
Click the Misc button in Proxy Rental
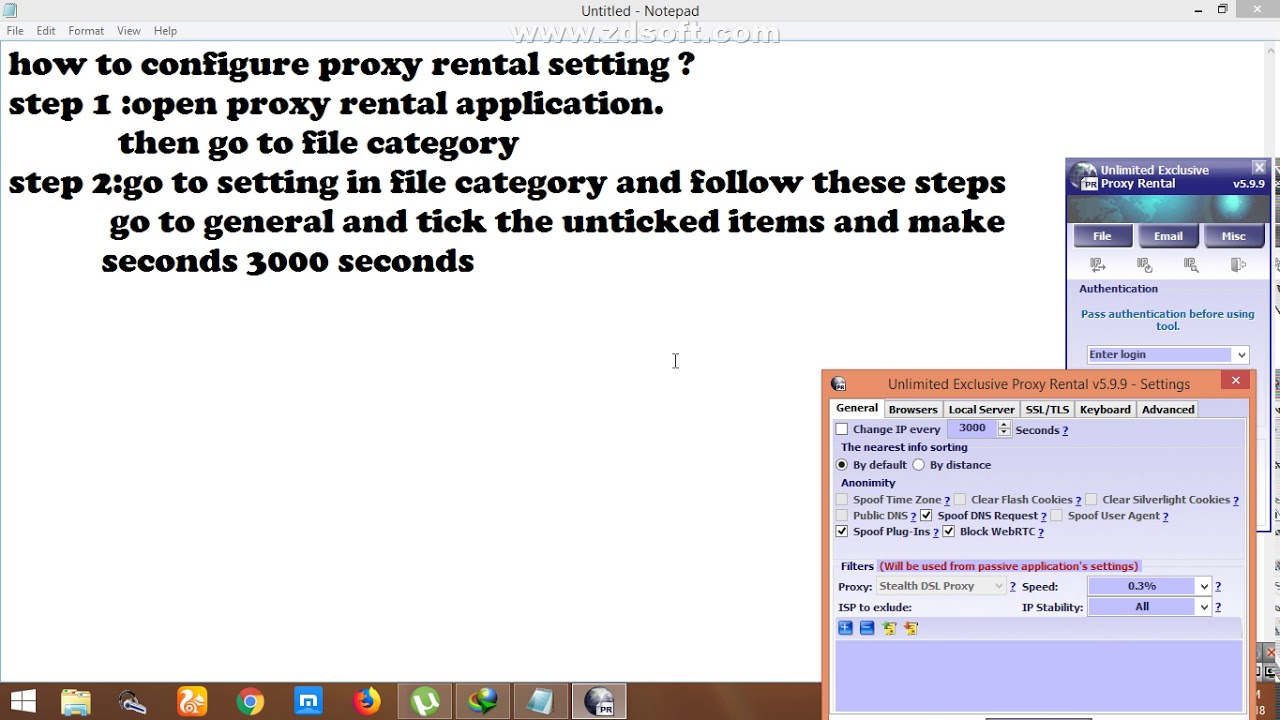[x=1233, y=236]
